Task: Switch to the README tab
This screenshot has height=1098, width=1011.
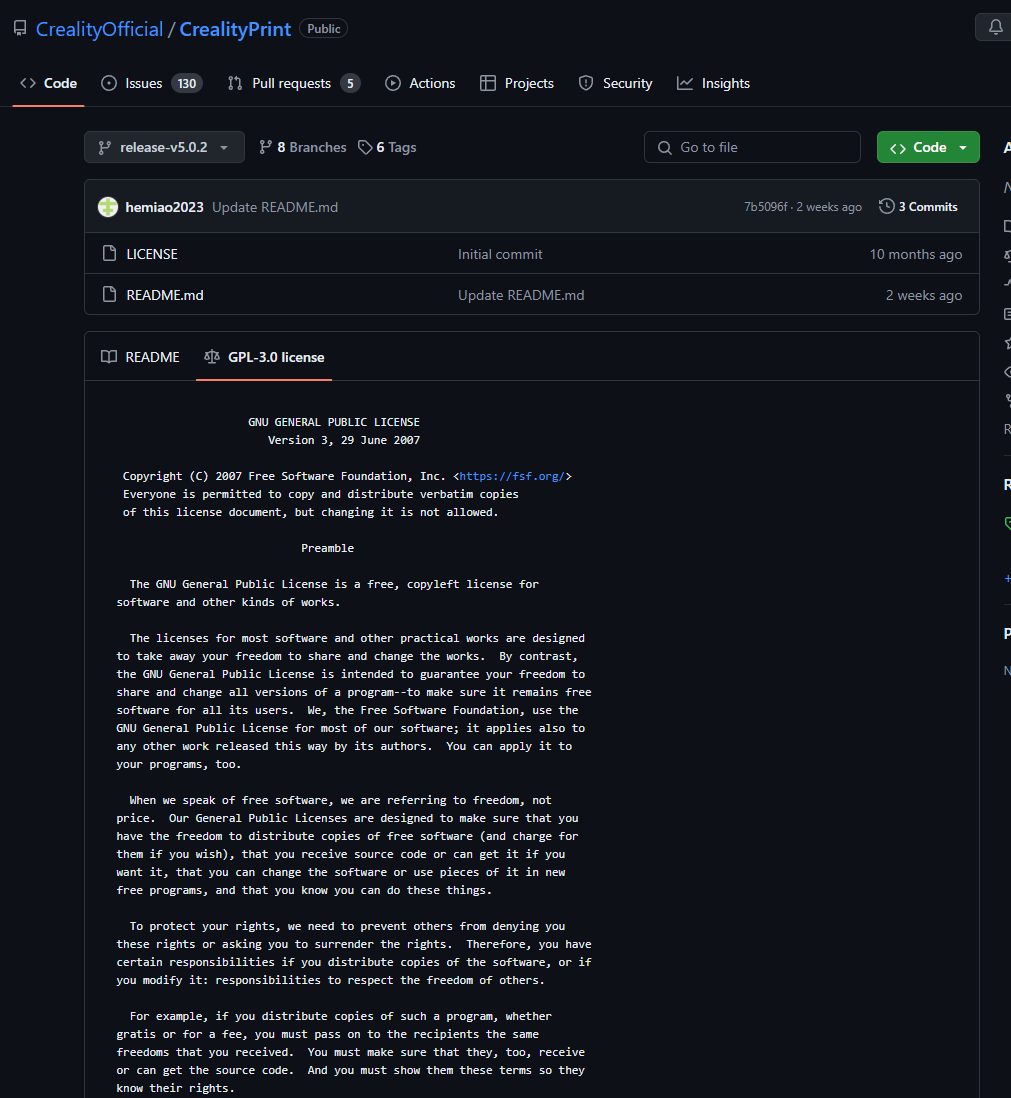Action: 140,357
